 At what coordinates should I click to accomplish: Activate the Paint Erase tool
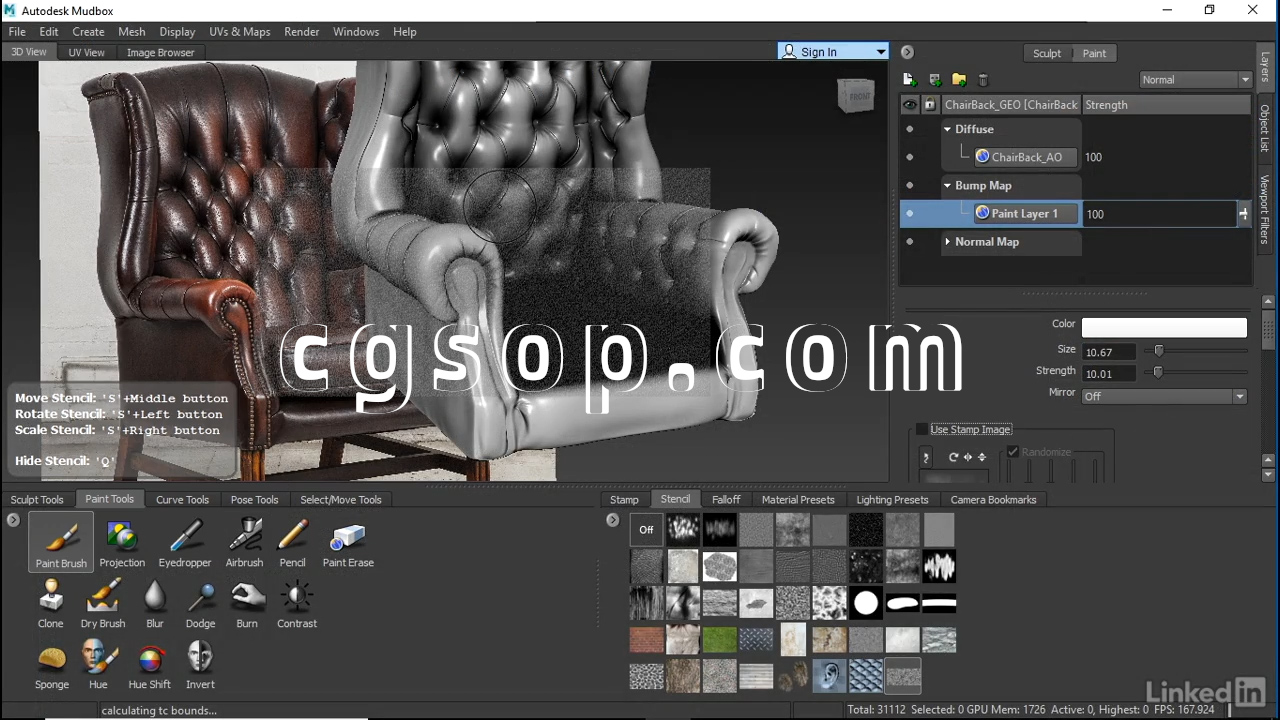pos(348,542)
